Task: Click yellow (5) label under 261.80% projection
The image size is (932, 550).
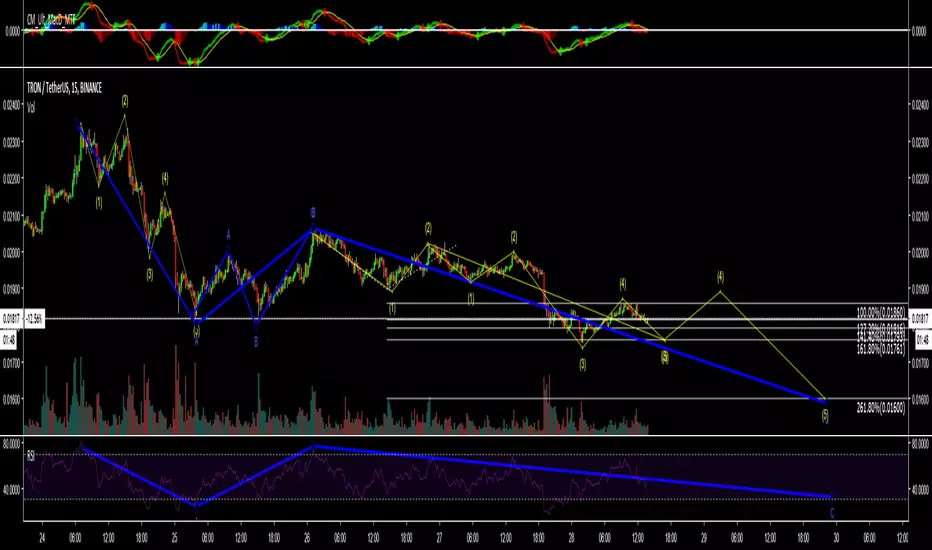Action: [825, 416]
